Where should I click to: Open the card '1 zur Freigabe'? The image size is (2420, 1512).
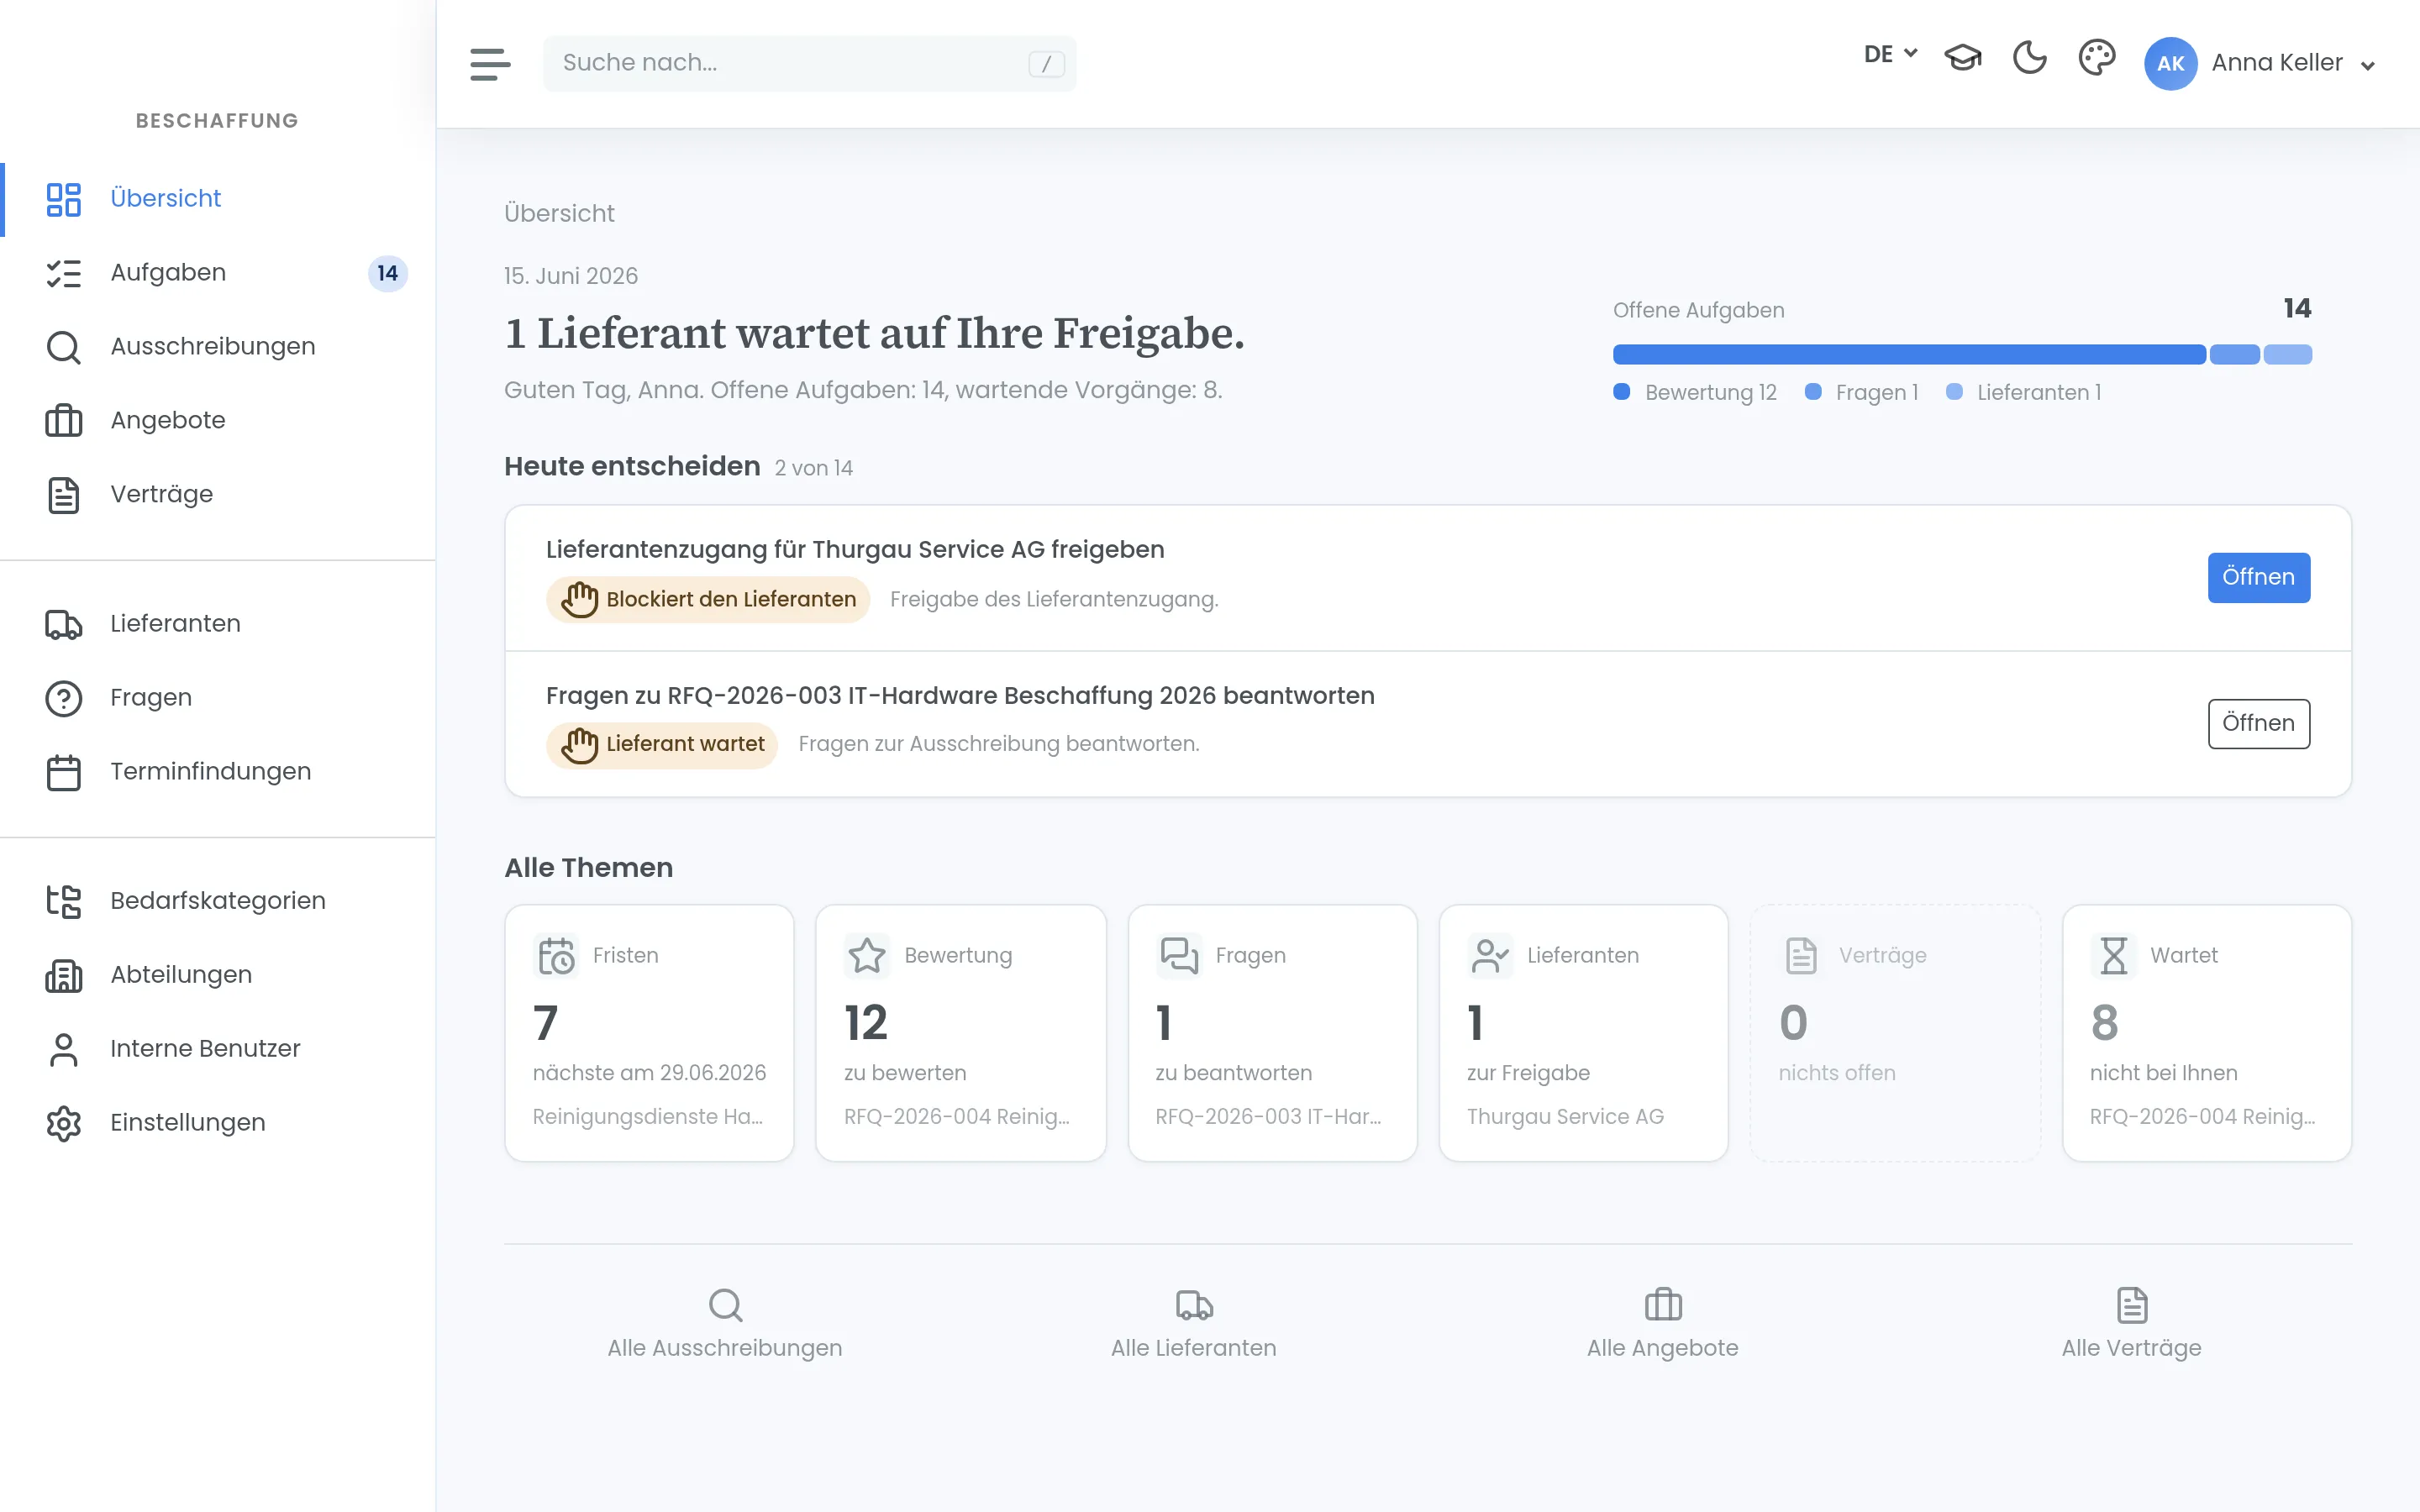[x=1583, y=1032]
